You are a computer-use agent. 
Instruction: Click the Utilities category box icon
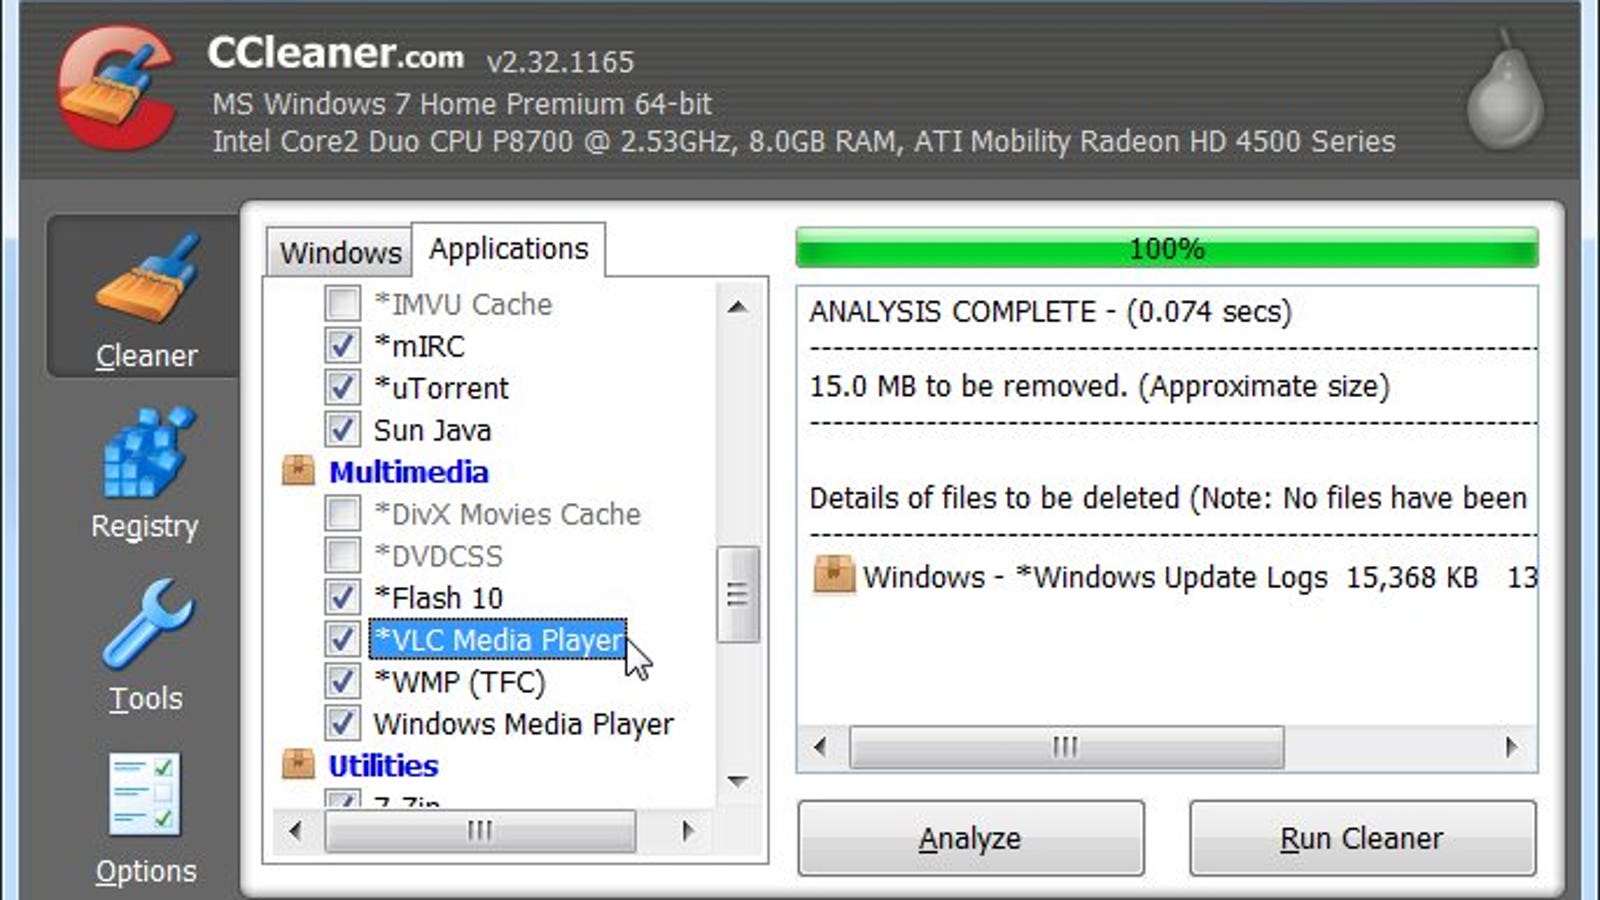point(298,764)
